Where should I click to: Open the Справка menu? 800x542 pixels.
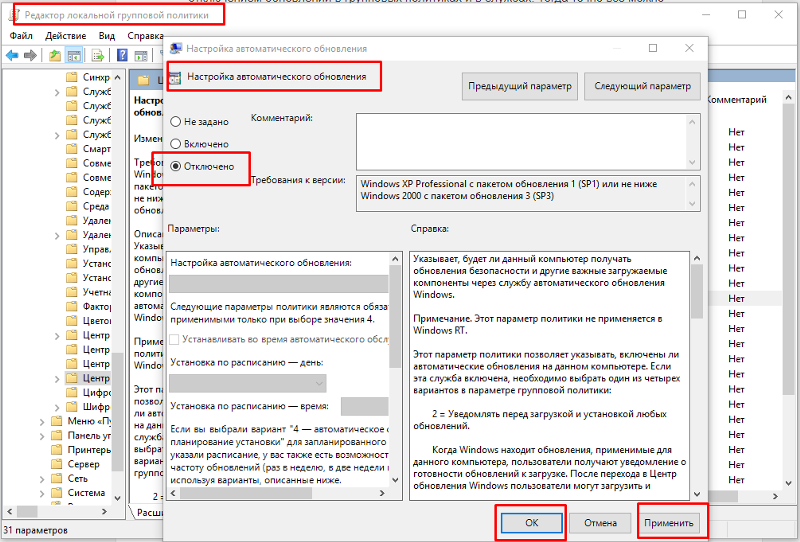(x=145, y=36)
